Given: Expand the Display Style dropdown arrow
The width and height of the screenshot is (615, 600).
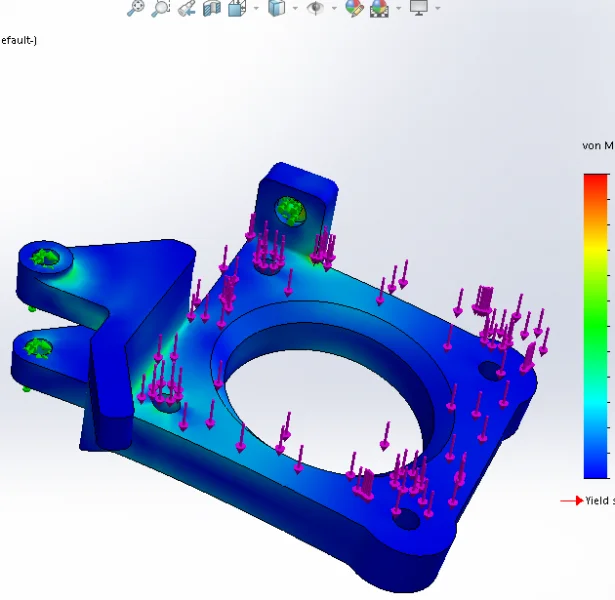Looking at the screenshot, I should click(x=294, y=8).
